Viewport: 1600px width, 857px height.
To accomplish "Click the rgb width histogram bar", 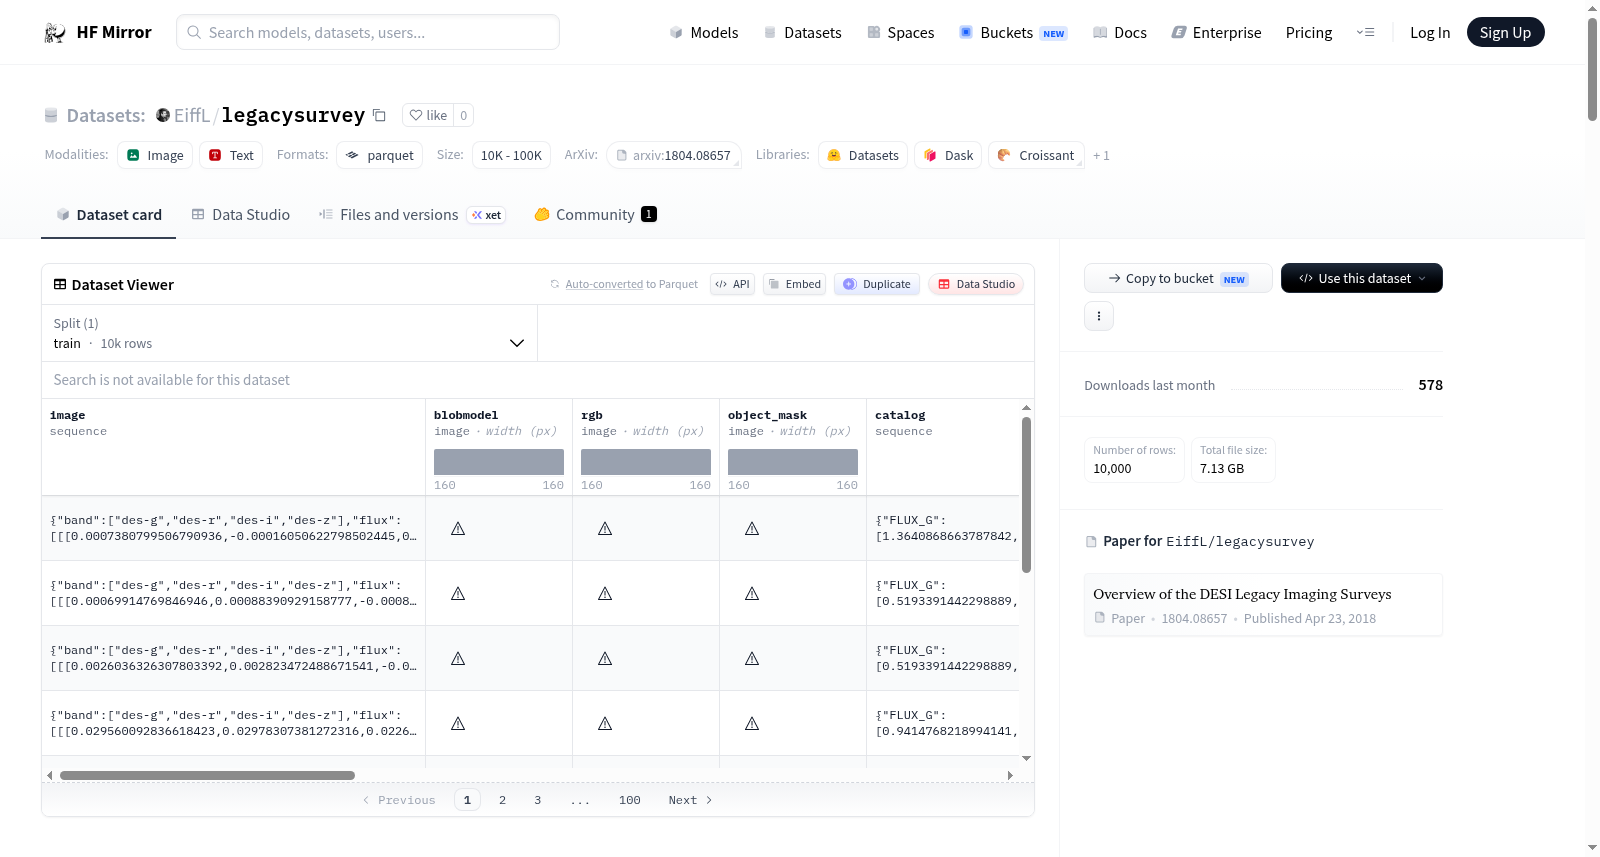I will [646, 462].
